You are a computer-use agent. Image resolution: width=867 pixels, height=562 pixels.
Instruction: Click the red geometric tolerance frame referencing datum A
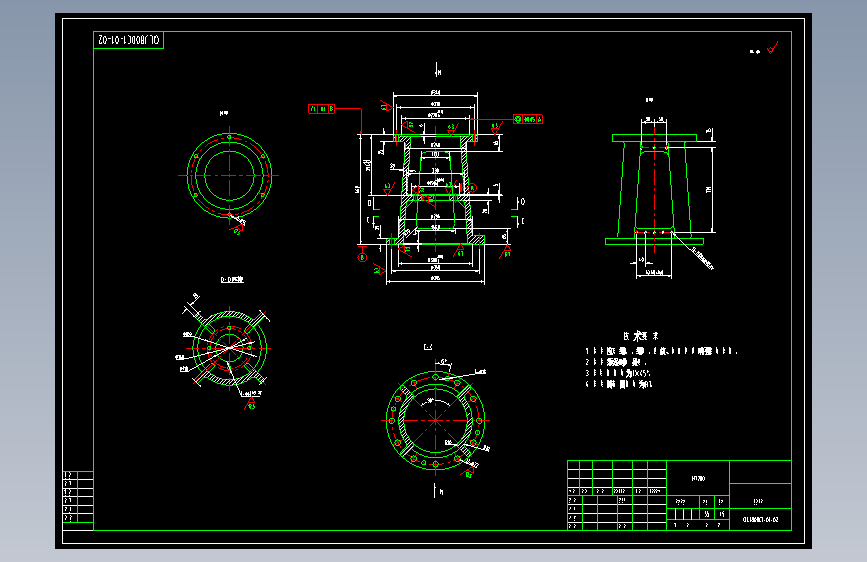pos(527,119)
